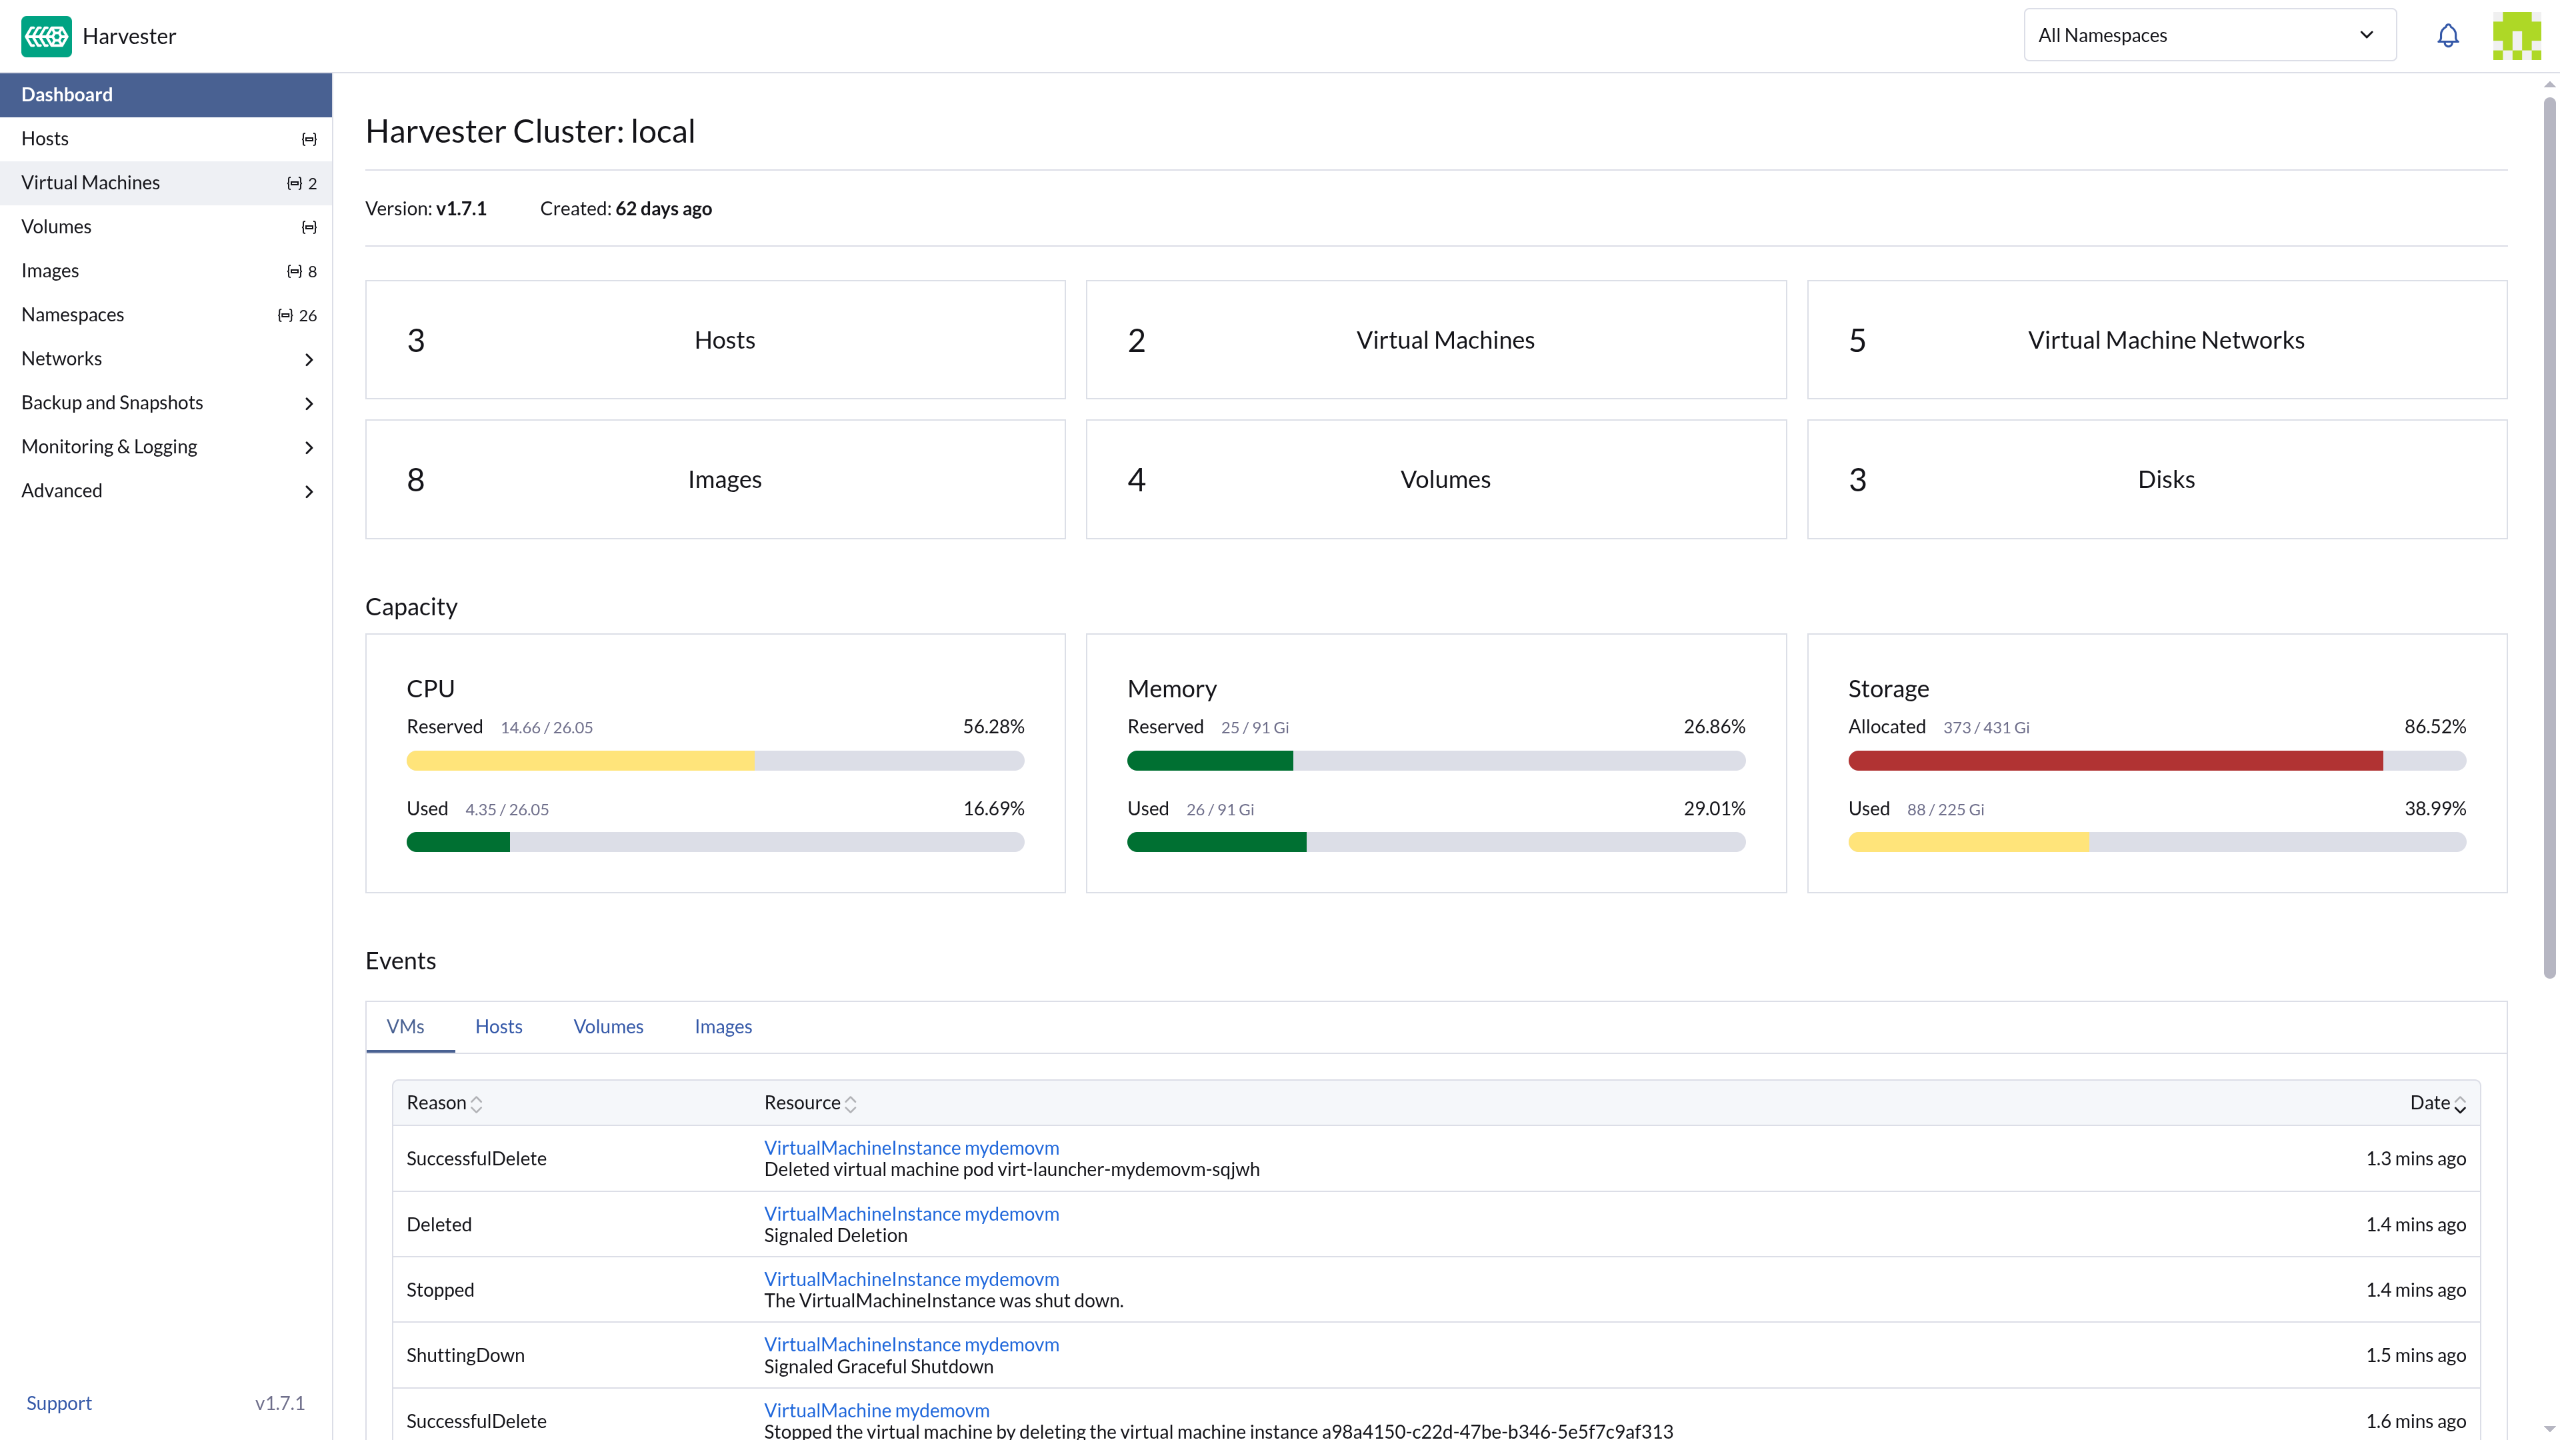Open the All Namespaces dropdown
Image resolution: width=2560 pixels, height=1440 pixels.
2209,35
